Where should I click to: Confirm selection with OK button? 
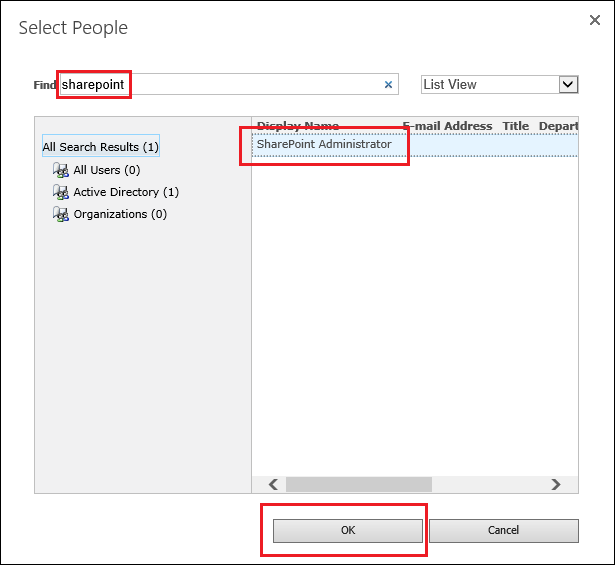point(348,530)
